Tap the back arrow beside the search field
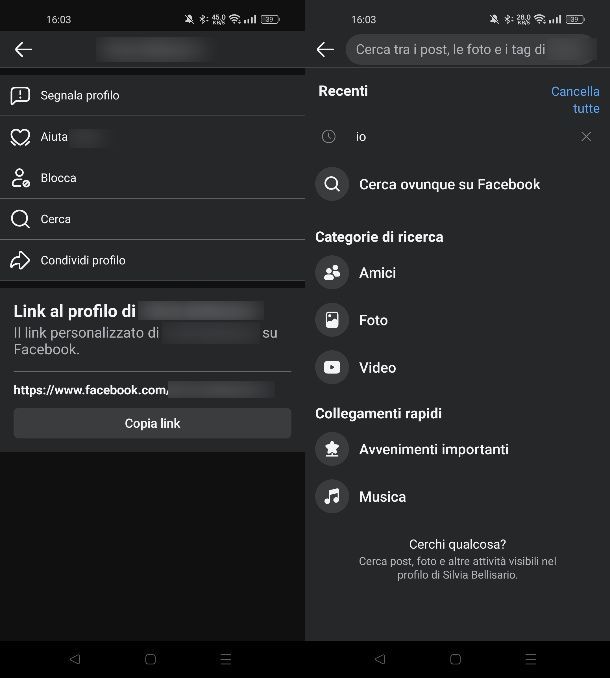The image size is (610, 678). pos(324,49)
